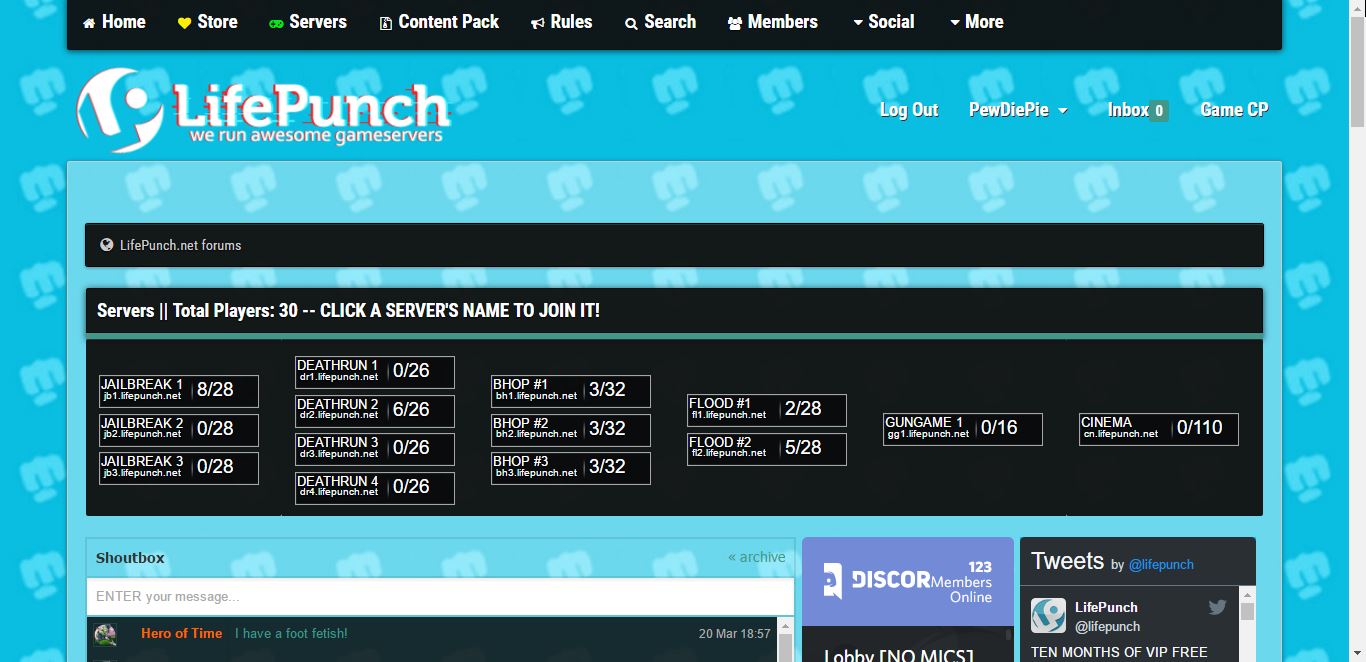Open the Content Pack page

[x=438, y=22]
